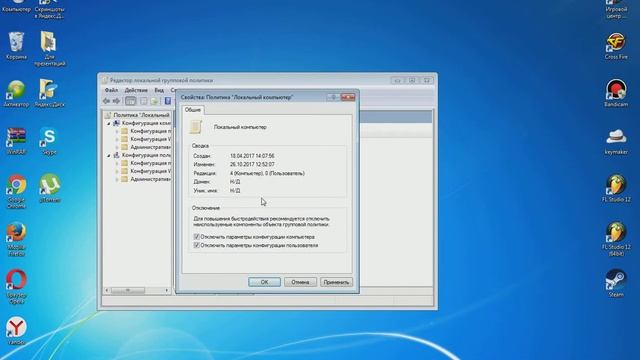Click the Forward arrow in policy editor toolbar
The height and width of the screenshot is (360, 640).
click(116, 101)
